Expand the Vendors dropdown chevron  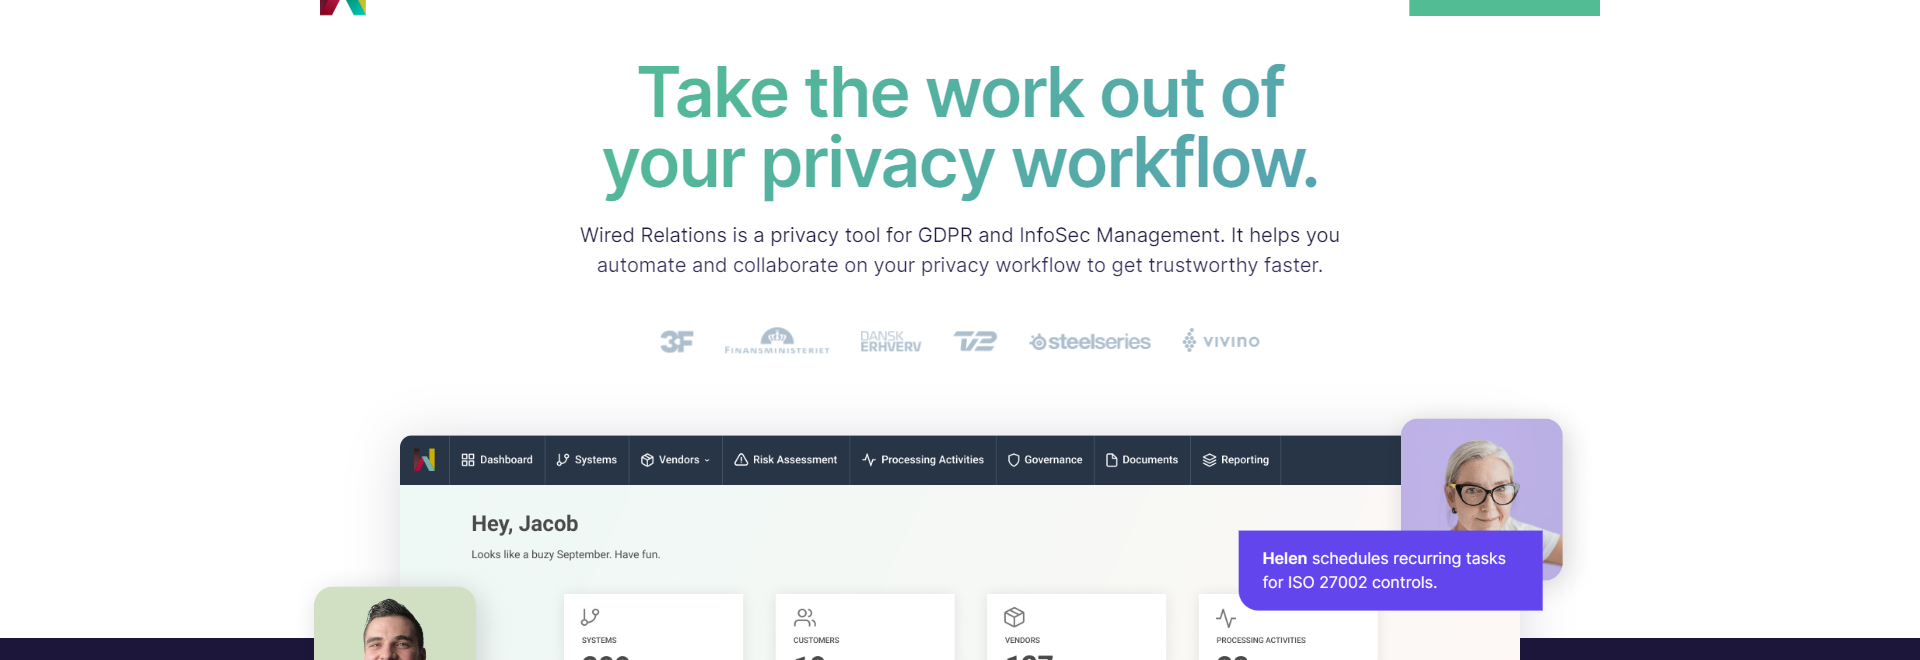point(707,461)
